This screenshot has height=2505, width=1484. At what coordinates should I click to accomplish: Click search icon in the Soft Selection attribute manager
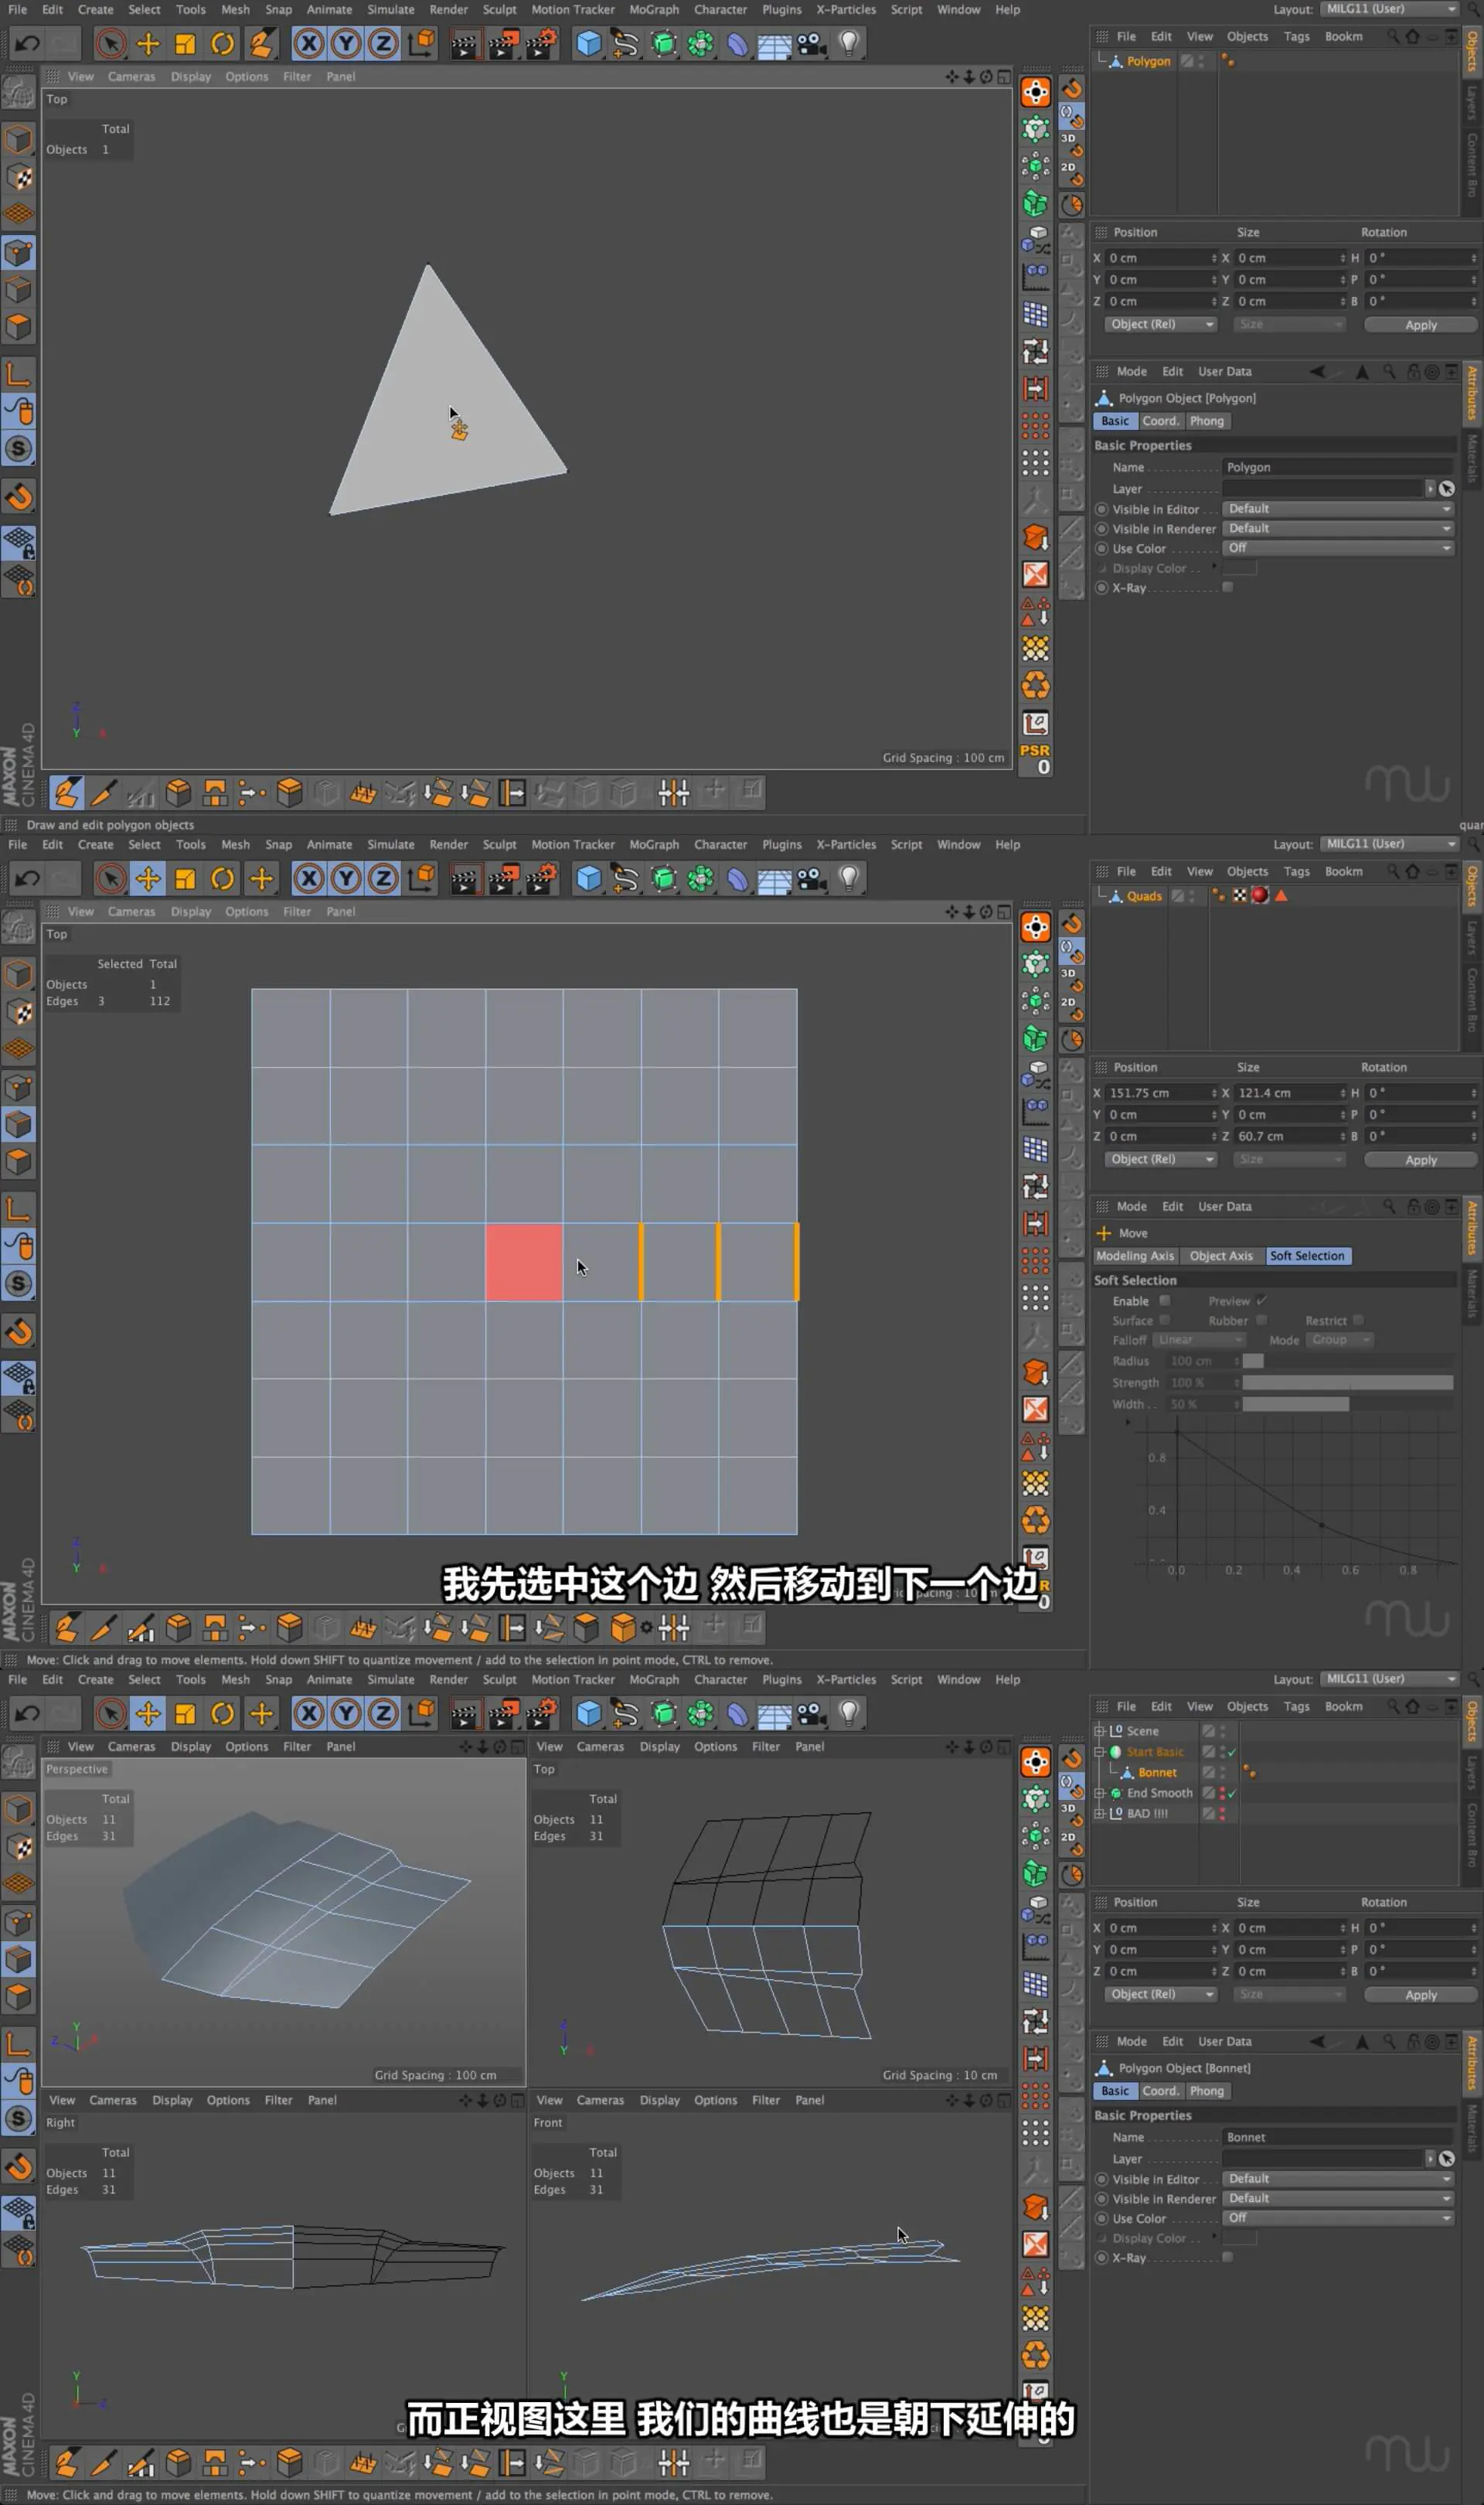[x=1389, y=1206]
